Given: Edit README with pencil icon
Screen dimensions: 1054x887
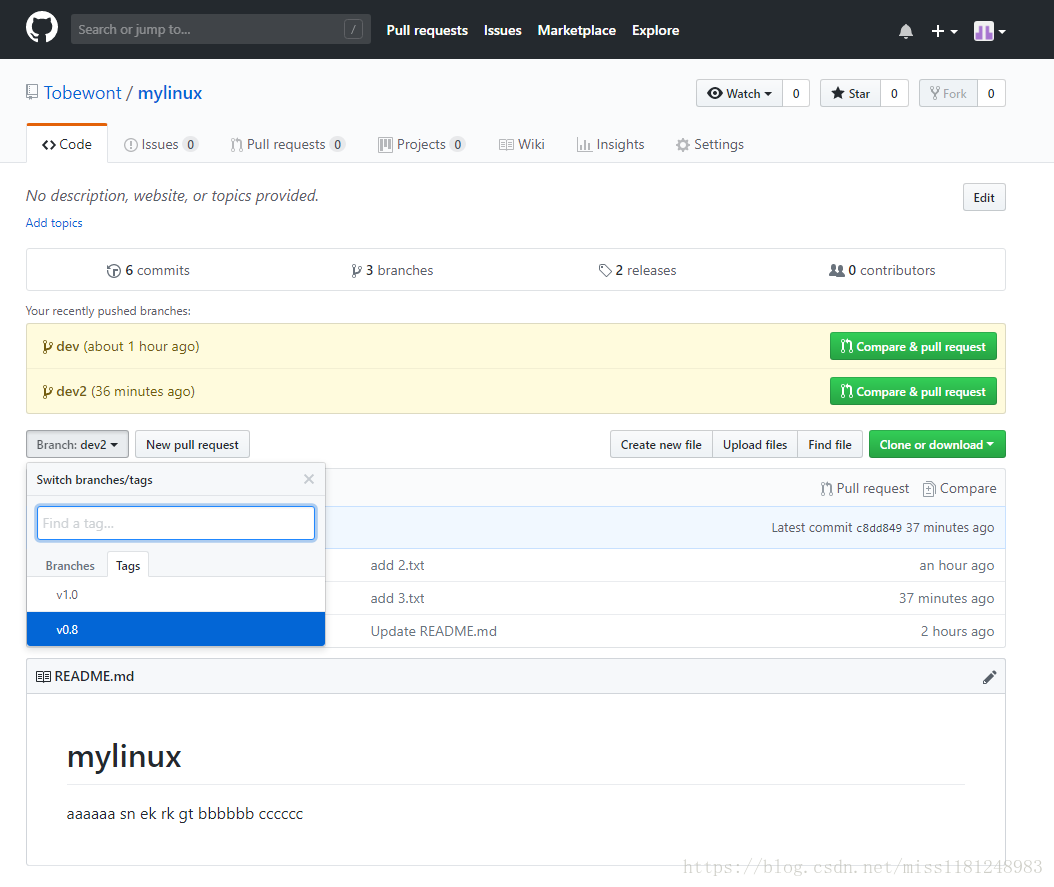Looking at the screenshot, I should pyautogui.click(x=989, y=677).
